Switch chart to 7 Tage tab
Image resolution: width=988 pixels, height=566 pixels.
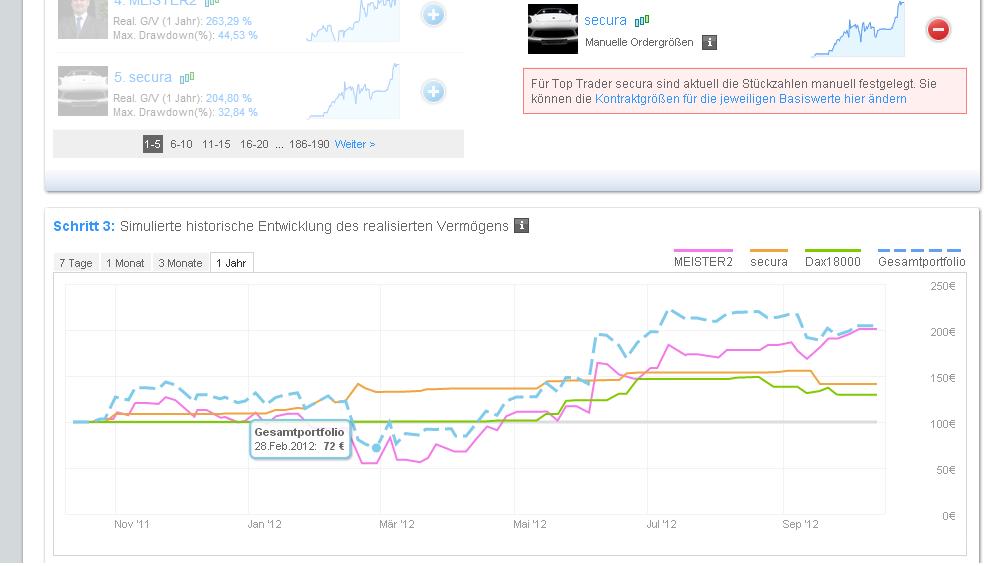pyautogui.click(x=75, y=263)
